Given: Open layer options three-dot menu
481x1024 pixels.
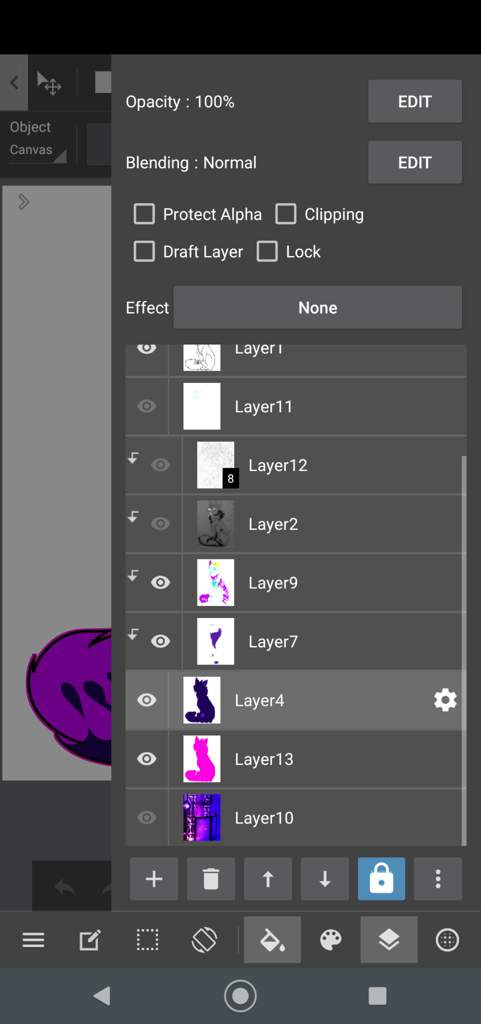Looking at the screenshot, I should pyautogui.click(x=438, y=879).
